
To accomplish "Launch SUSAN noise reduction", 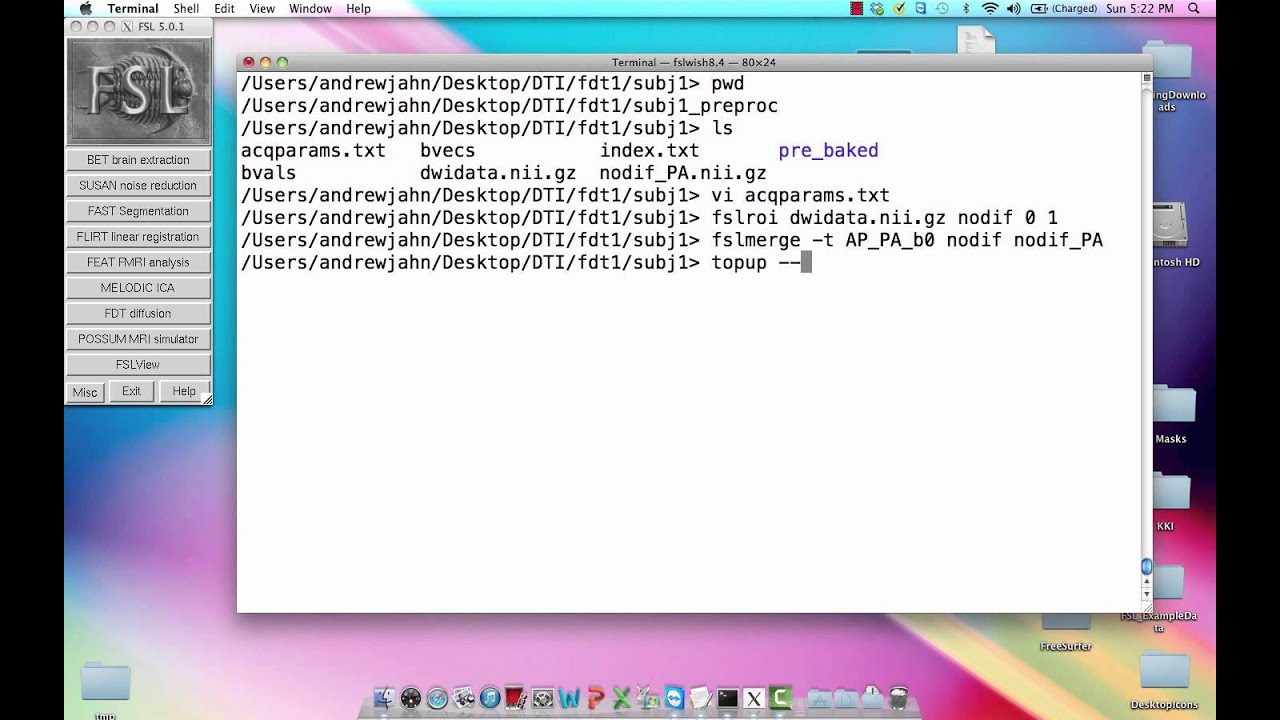I will pos(138,185).
